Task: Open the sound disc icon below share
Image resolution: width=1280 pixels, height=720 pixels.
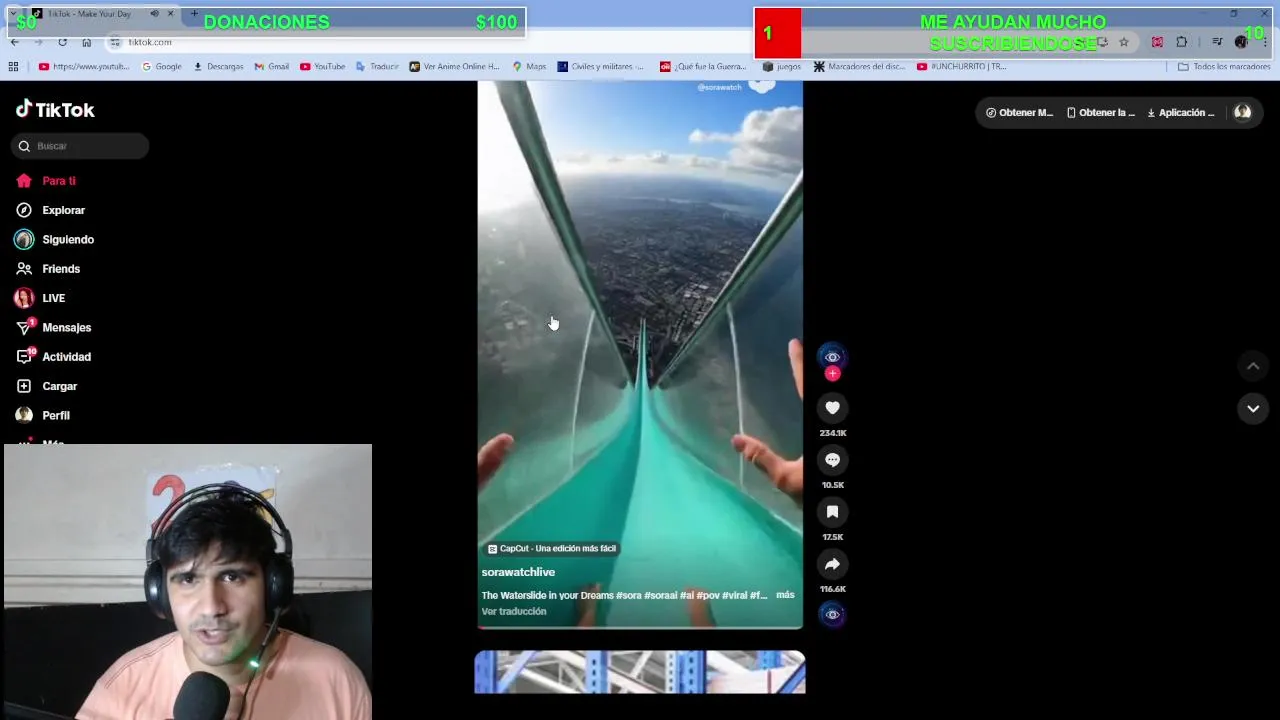Action: click(832, 614)
